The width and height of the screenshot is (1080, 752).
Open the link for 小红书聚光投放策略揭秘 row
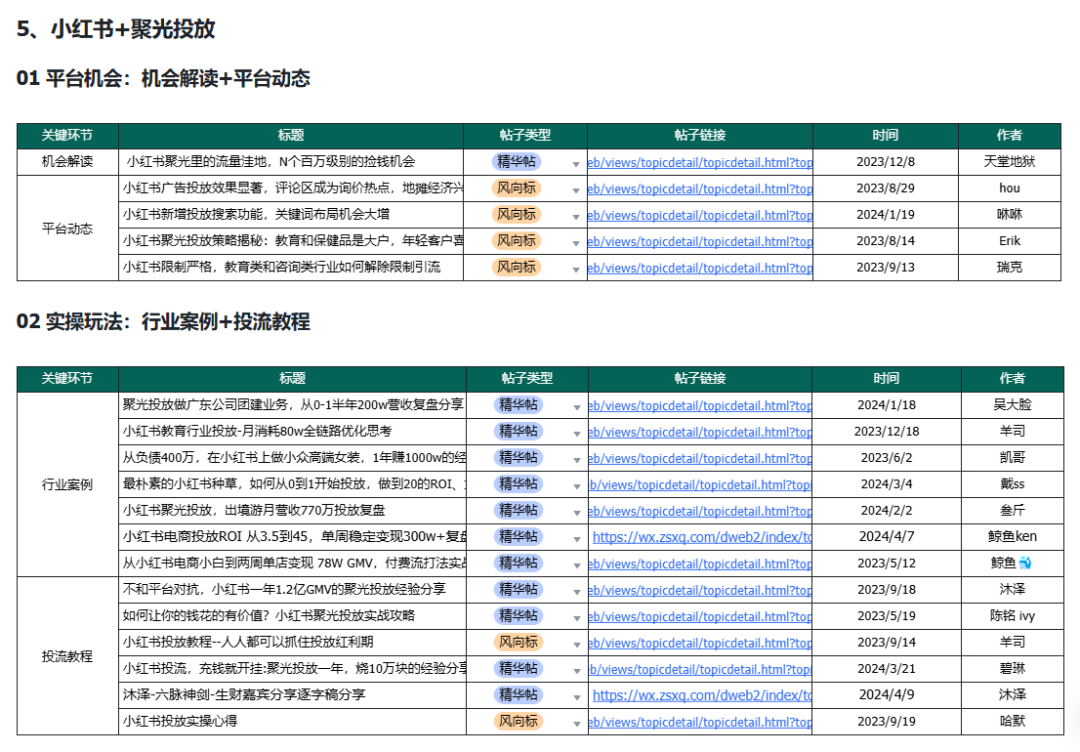[700, 241]
